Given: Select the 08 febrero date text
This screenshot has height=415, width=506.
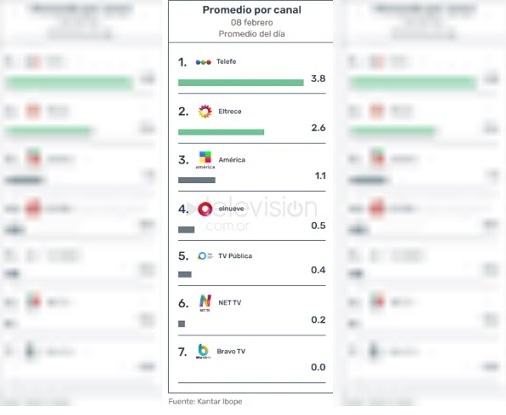Looking at the screenshot, I should point(252,23).
